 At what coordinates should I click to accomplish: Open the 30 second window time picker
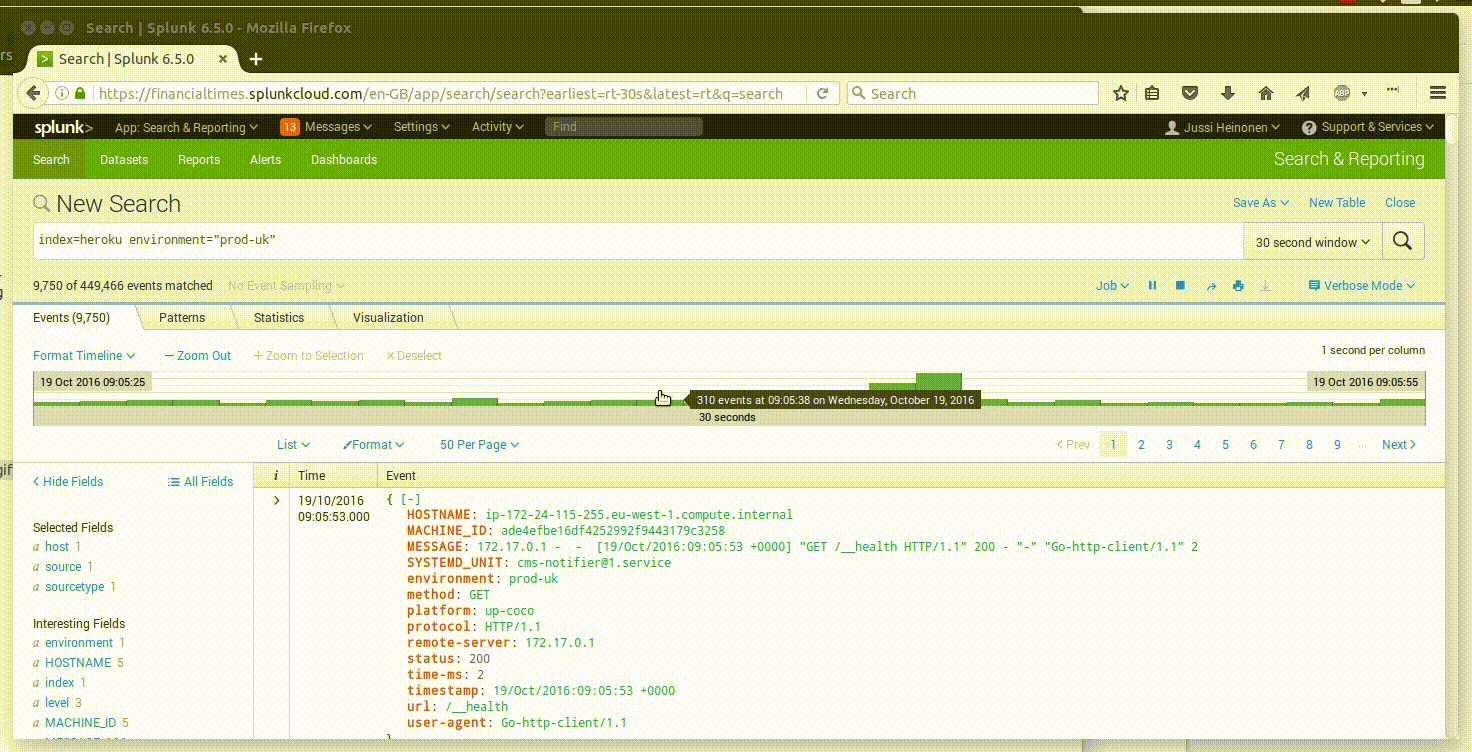click(x=1311, y=241)
